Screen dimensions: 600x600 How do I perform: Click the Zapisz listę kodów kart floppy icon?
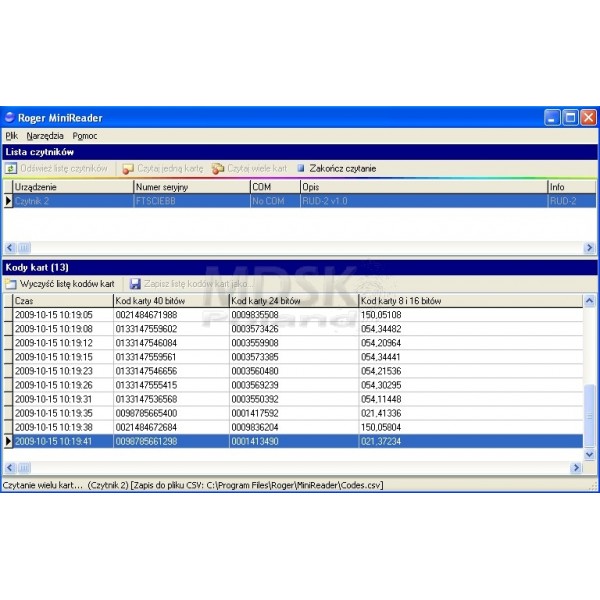135,284
